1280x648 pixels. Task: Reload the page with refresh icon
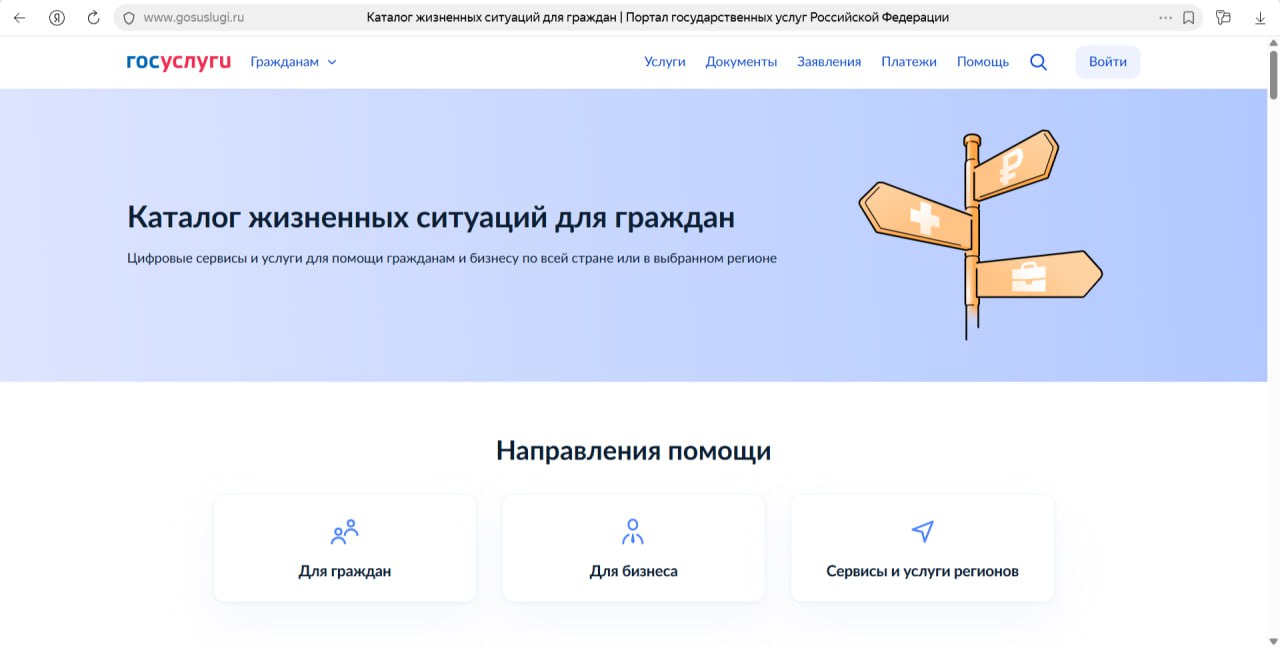tap(94, 18)
